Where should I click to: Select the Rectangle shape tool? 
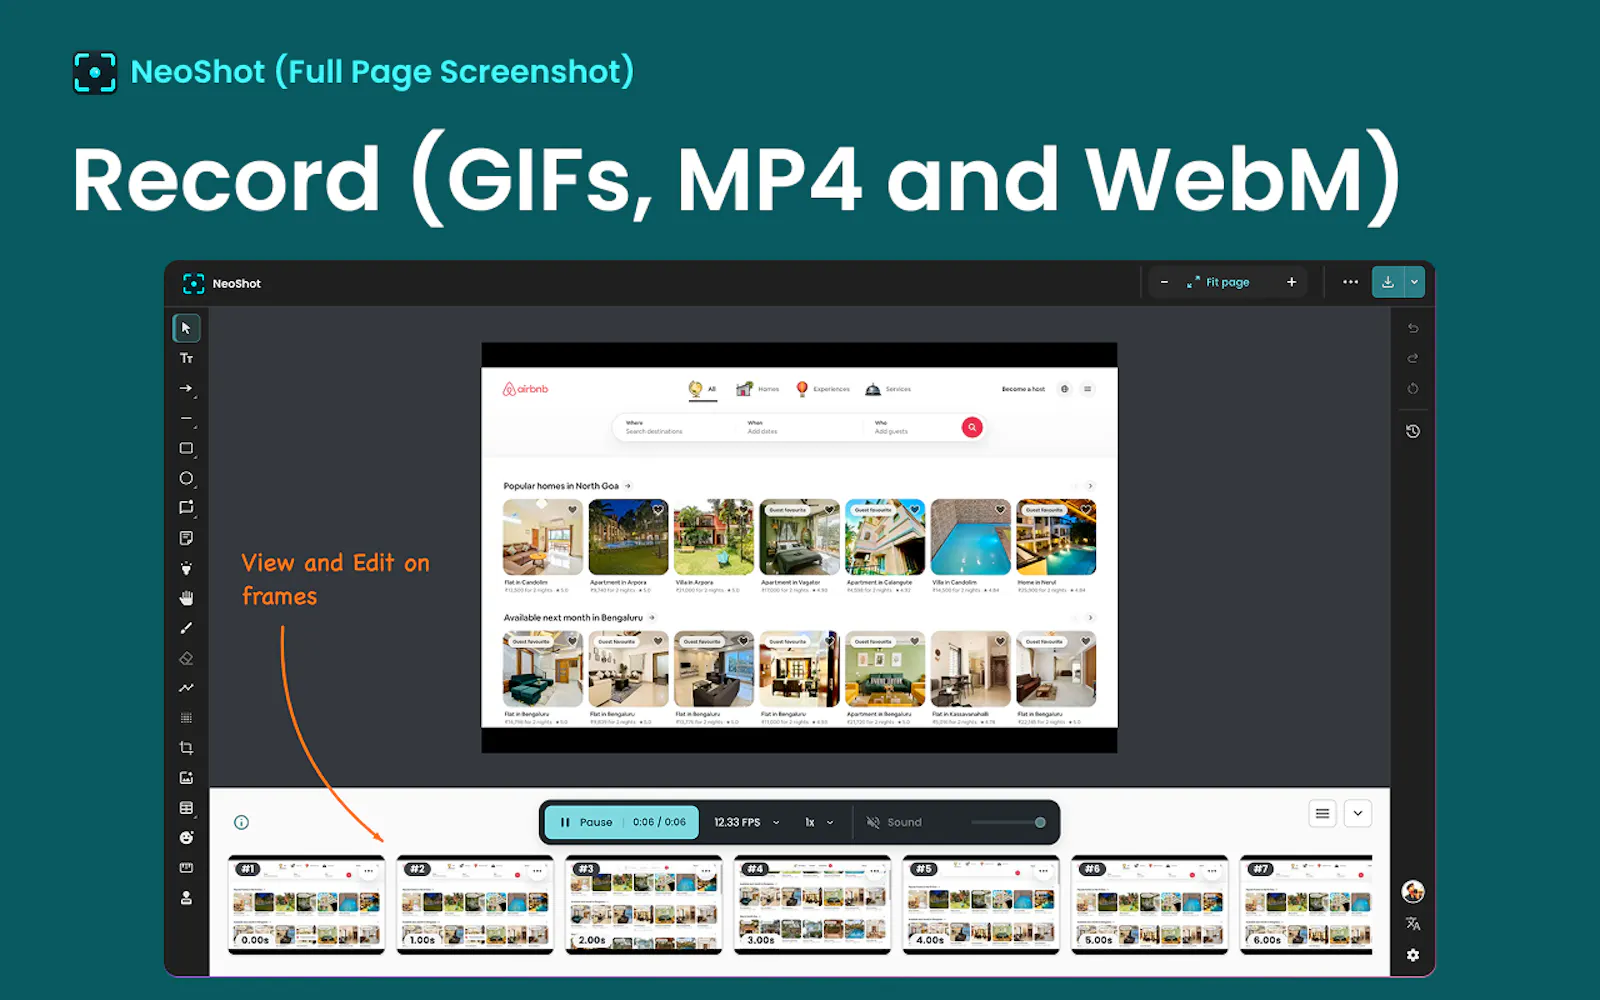tap(186, 448)
